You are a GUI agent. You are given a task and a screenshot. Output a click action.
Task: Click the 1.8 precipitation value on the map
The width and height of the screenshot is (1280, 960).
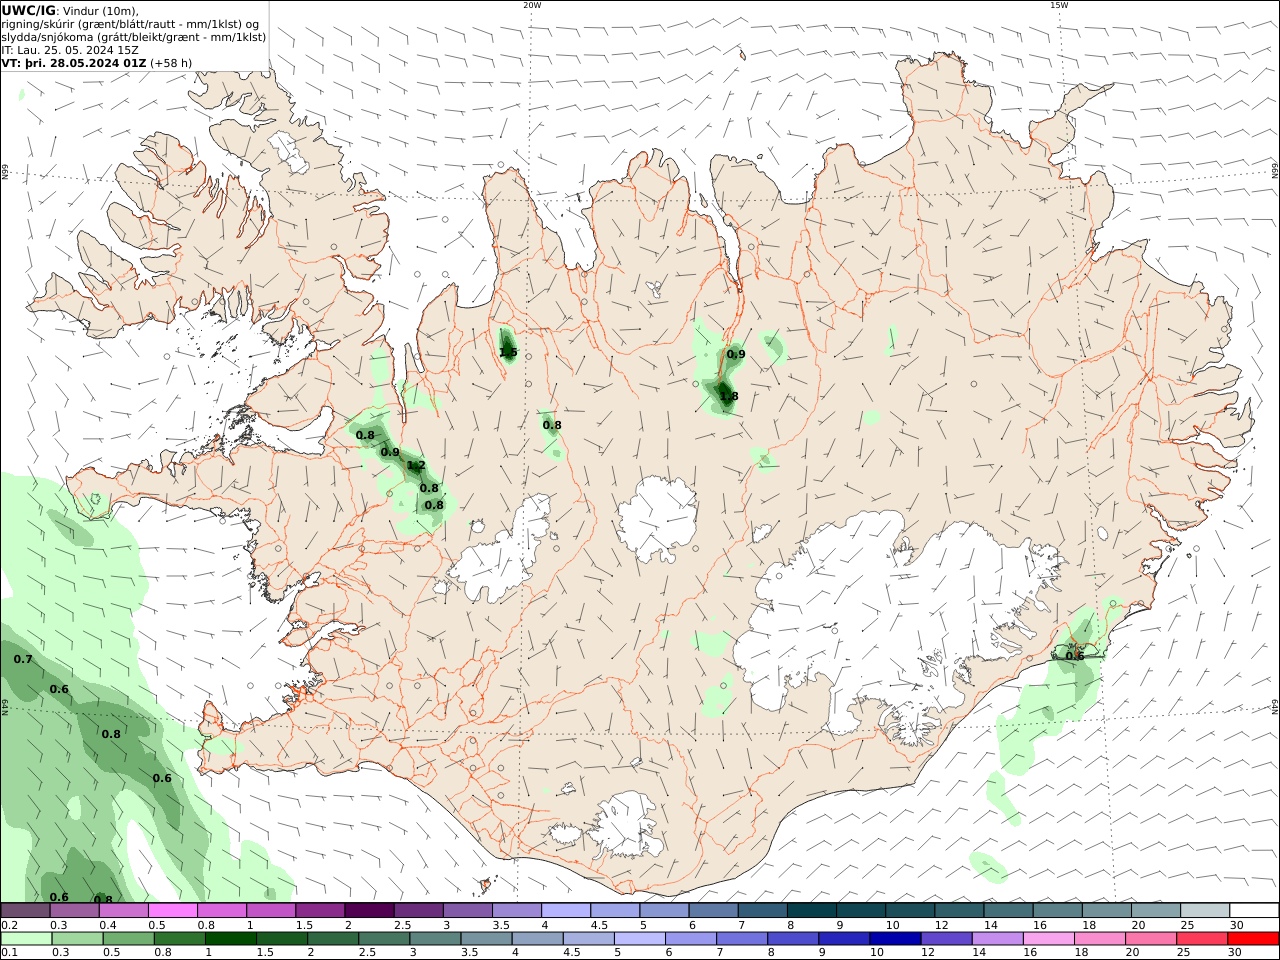(729, 396)
